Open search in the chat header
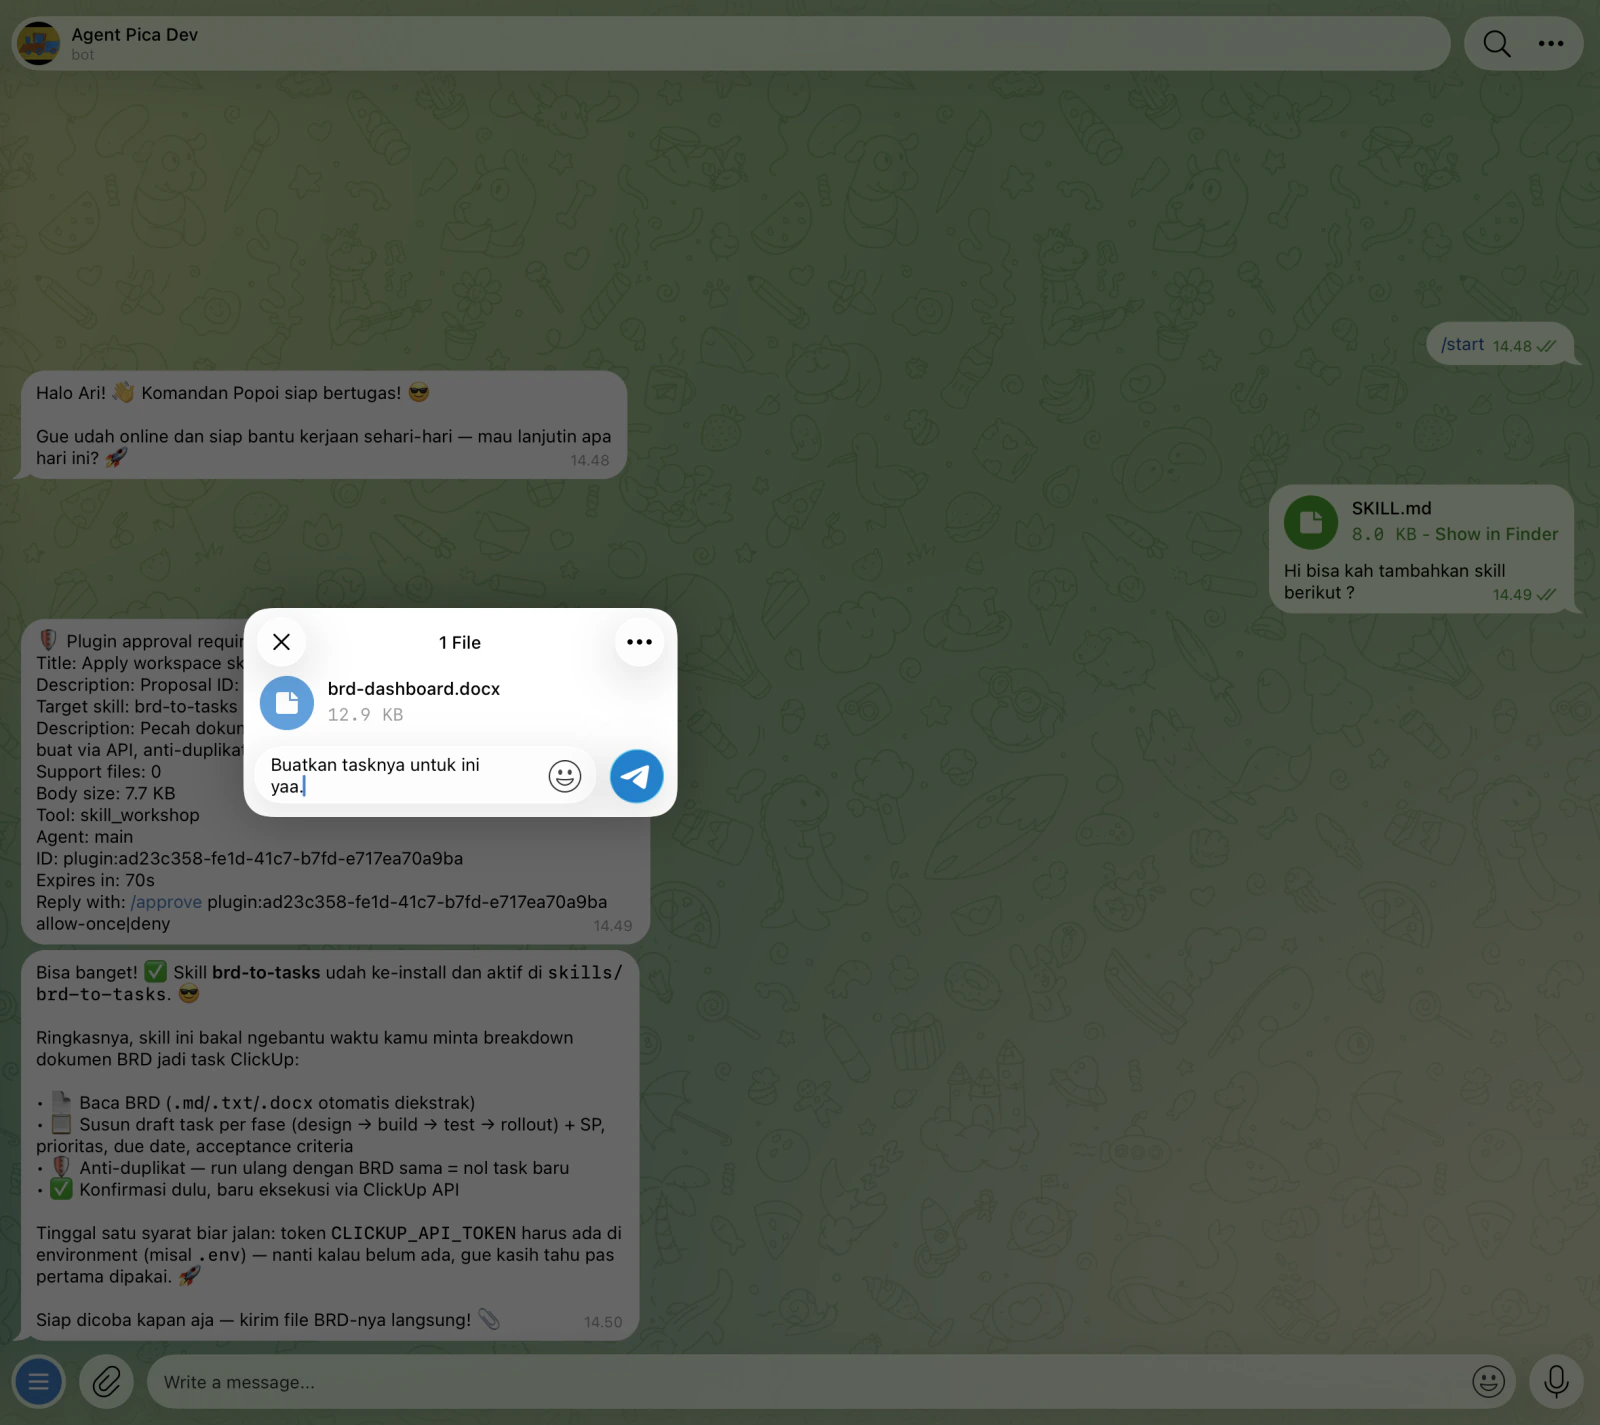This screenshot has width=1600, height=1425. pyautogui.click(x=1496, y=43)
